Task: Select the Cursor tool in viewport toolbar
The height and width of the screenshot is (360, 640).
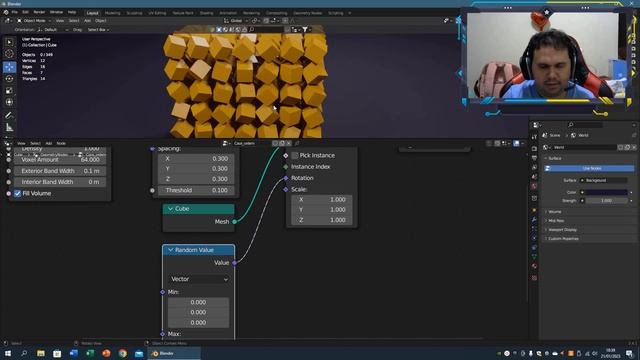Action: 9,53
